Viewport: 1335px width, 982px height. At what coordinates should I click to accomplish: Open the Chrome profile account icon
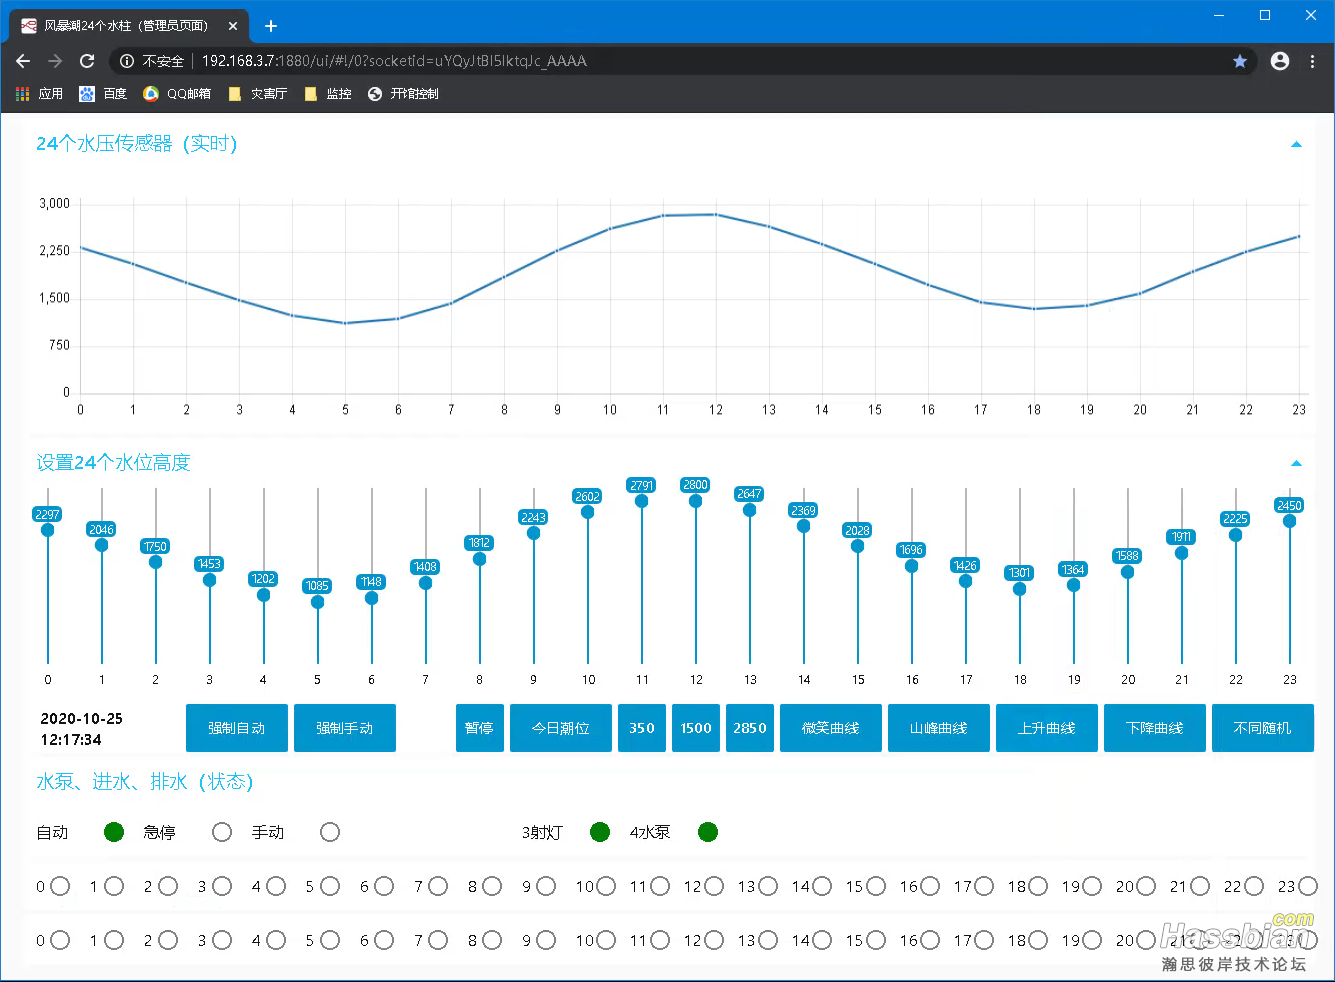point(1280,61)
